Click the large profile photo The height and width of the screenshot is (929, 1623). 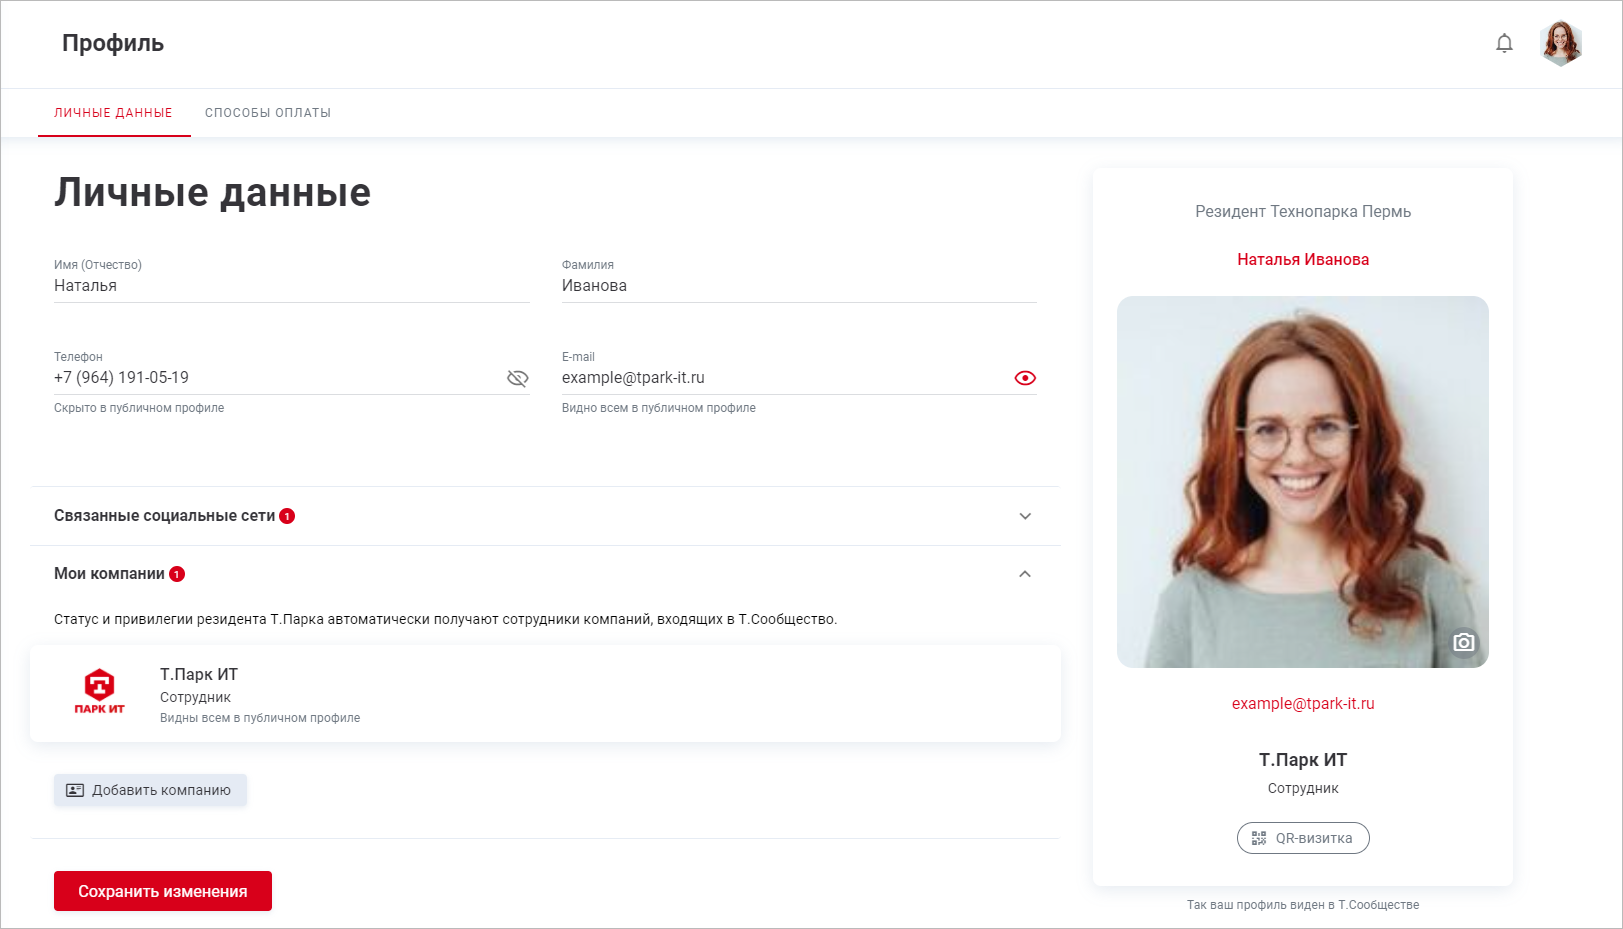click(x=1302, y=480)
